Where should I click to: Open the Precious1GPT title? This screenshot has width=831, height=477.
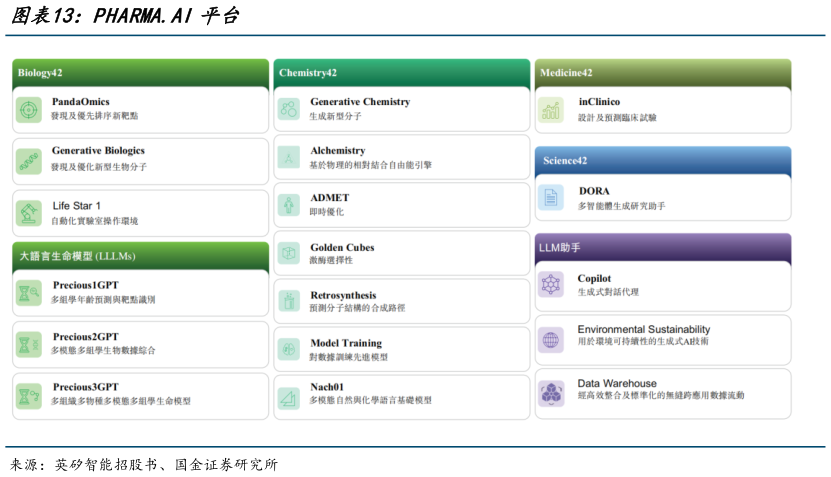coord(86,285)
